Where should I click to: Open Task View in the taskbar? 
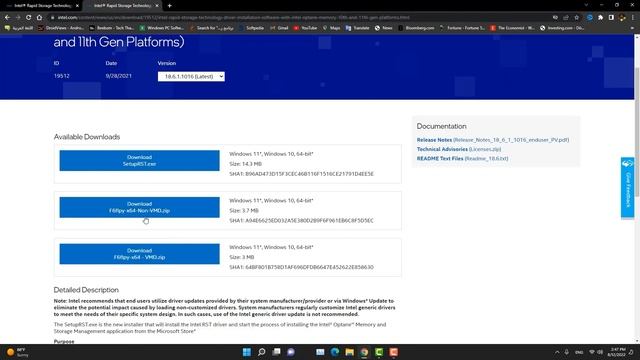[276, 352]
